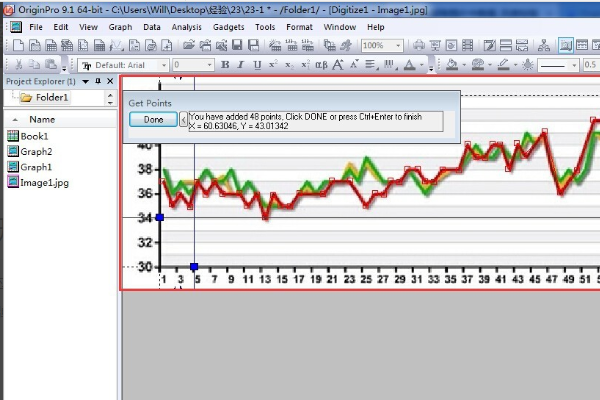This screenshot has height=400, width=600.
Task: Click the Project Explorer toggle icon
Action: coord(566,45)
